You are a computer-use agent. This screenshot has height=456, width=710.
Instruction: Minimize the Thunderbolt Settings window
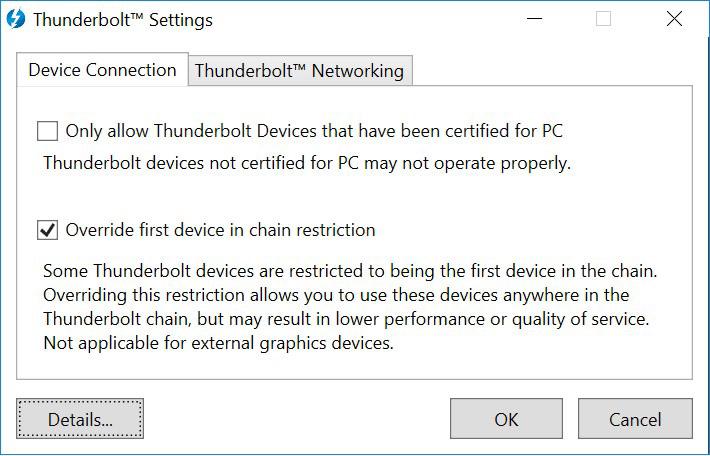coord(534,19)
